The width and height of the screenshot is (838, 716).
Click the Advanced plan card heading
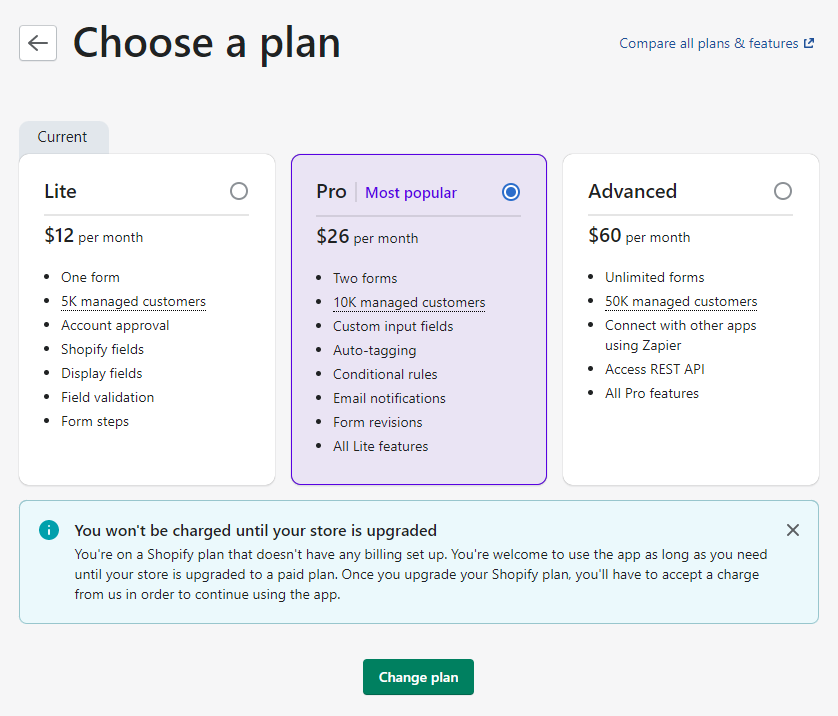click(633, 191)
